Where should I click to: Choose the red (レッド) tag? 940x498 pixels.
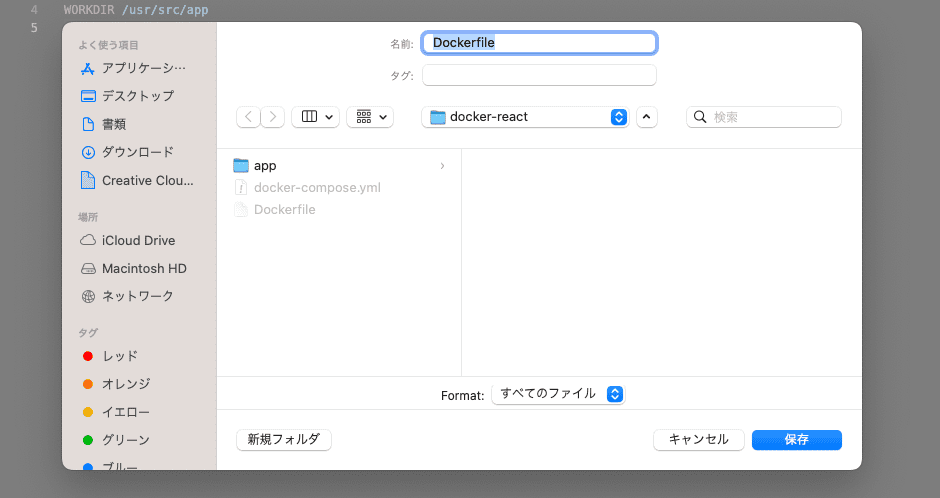(119, 356)
